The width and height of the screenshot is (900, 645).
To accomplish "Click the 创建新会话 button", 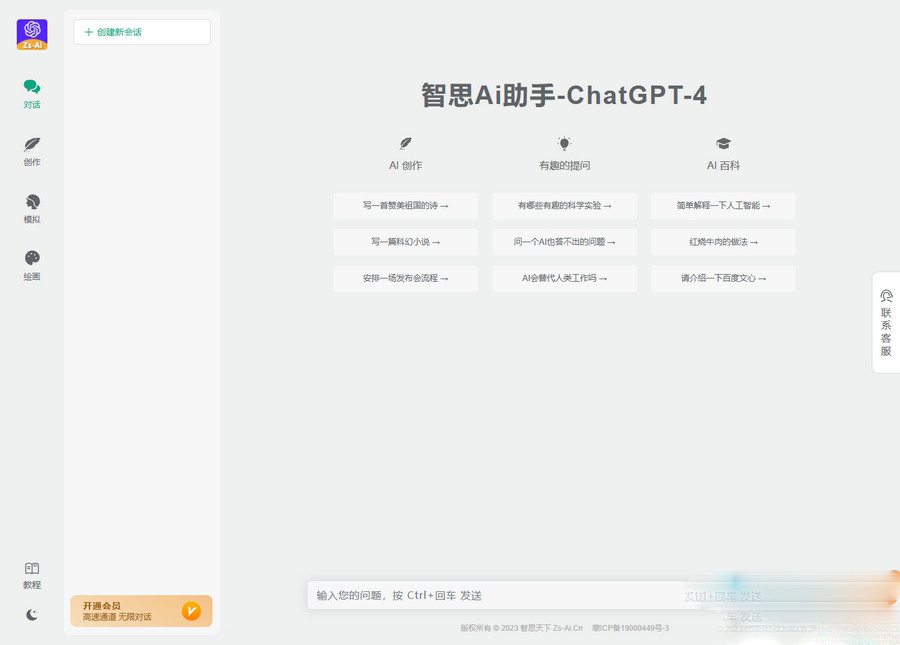I will coord(142,32).
